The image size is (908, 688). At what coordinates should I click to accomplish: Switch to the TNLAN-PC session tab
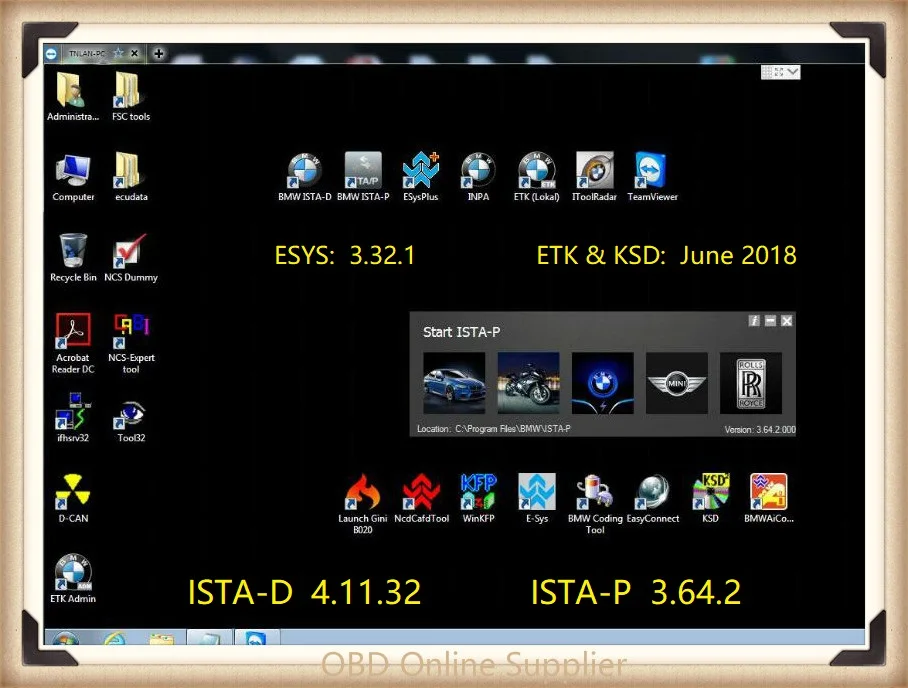coord(87,53)
